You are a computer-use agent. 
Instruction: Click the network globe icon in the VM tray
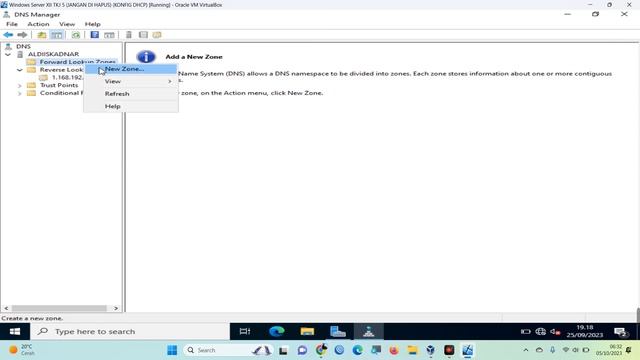click(540, 331)
